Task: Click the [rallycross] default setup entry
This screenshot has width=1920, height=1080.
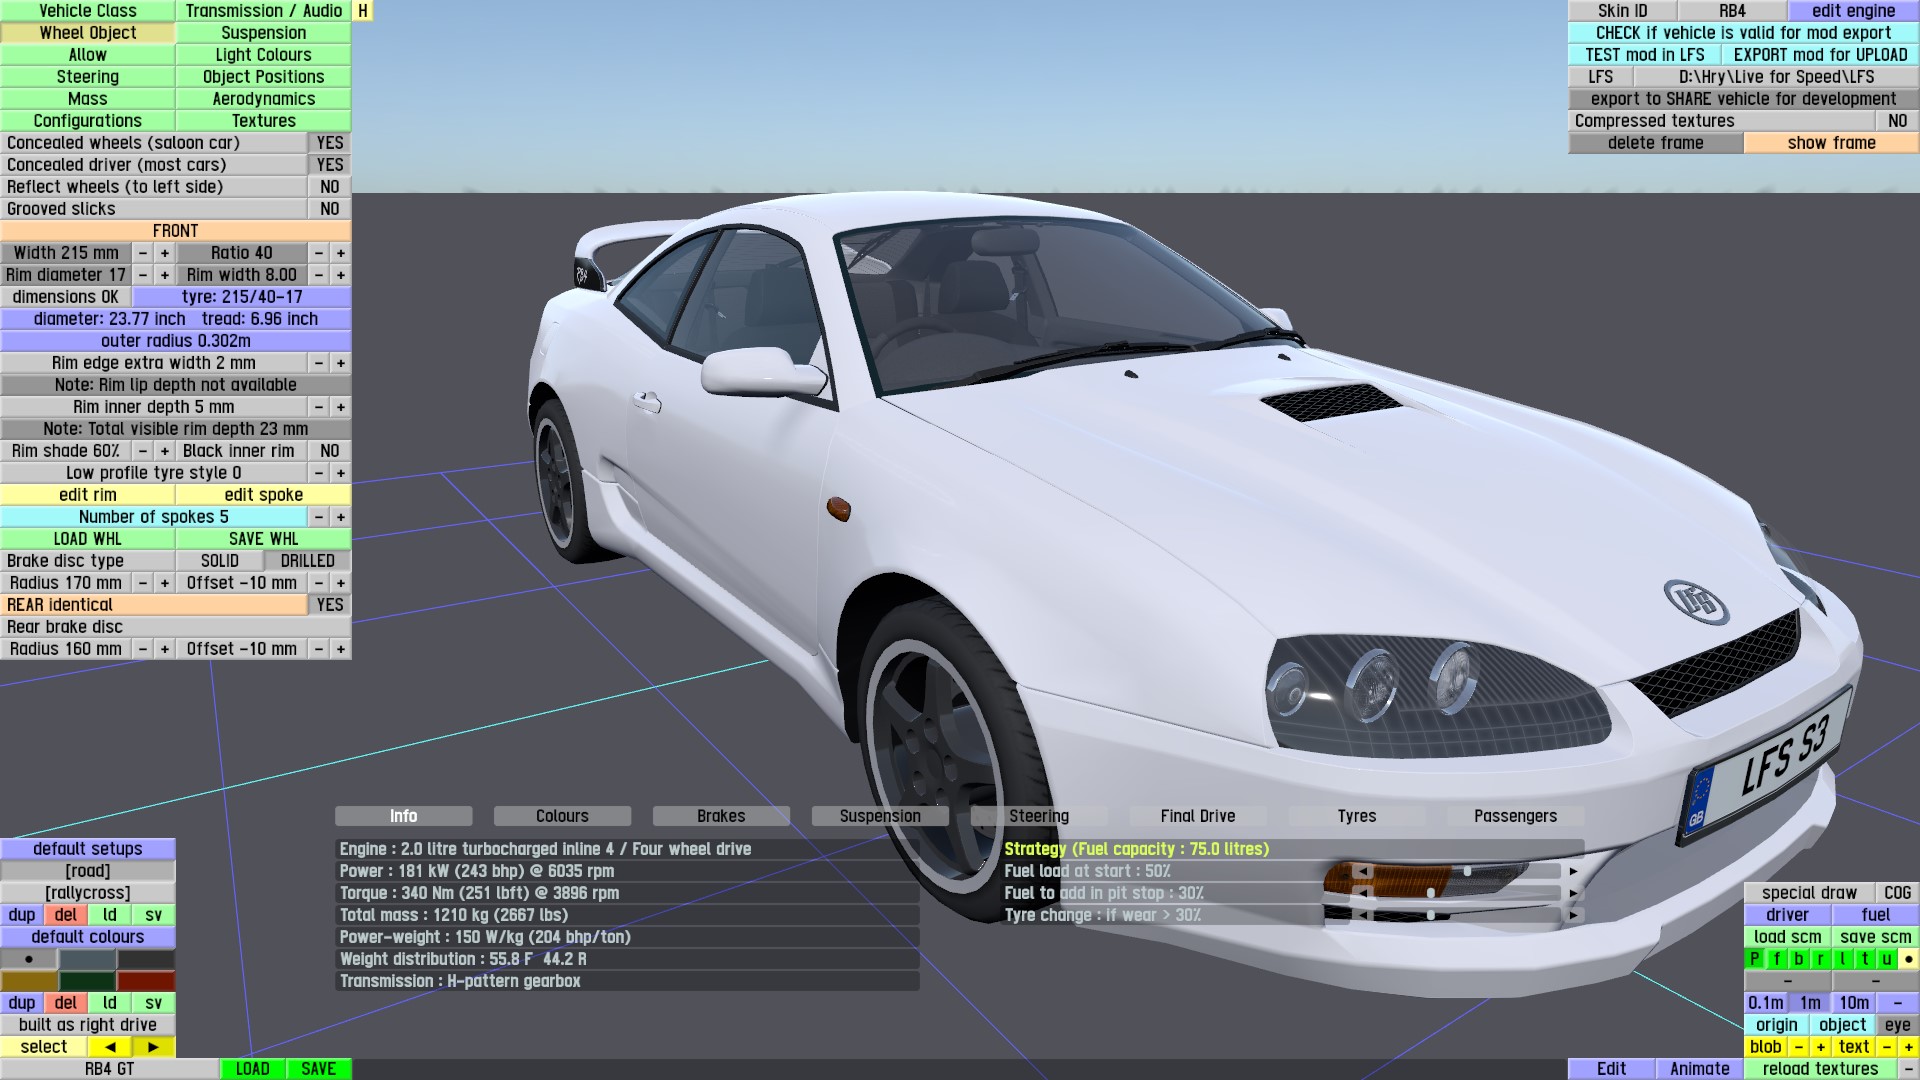Action: 88,893
